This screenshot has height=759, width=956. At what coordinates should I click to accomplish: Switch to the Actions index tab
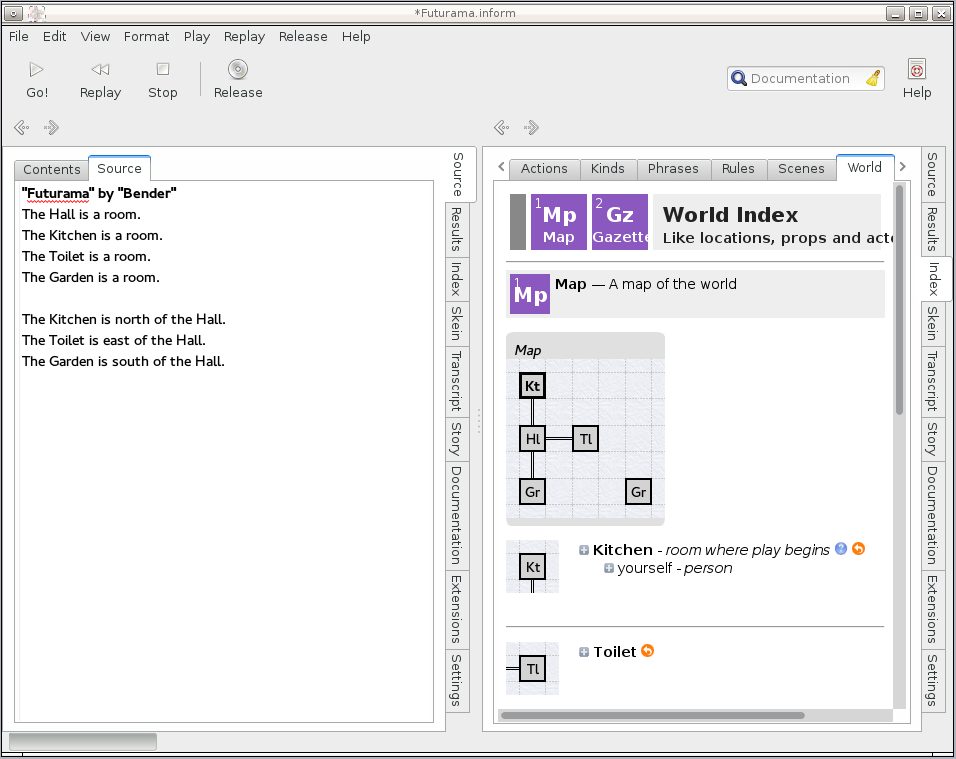(x=544, y=168)
